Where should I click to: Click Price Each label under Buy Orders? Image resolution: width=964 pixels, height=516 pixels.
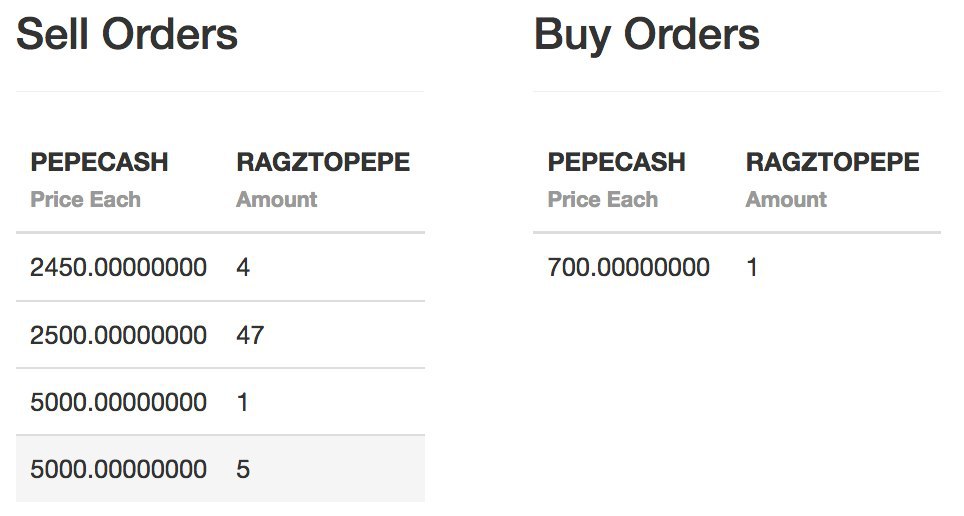tap(602, 200)
